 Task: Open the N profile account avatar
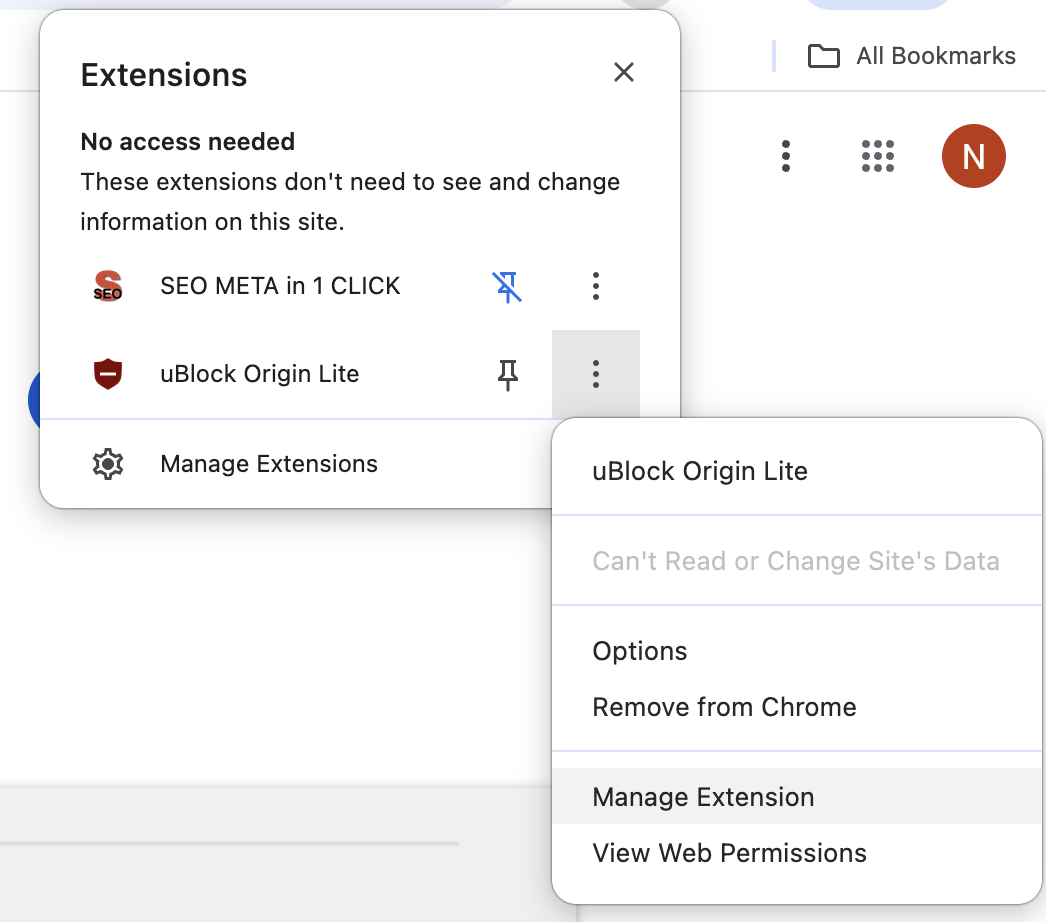point(973,156)
